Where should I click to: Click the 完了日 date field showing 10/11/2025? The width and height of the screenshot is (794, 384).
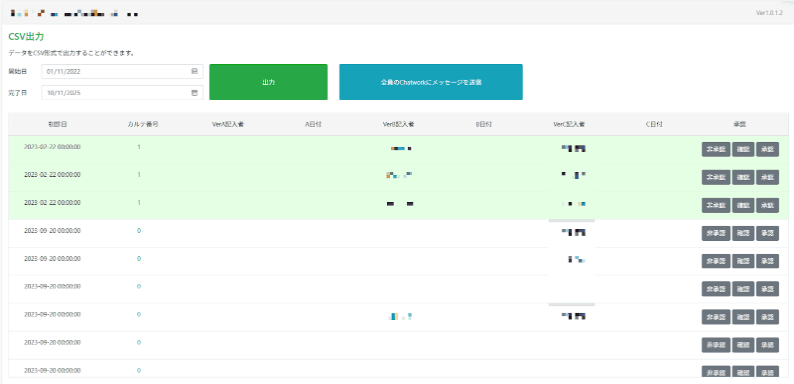tap(122, 93)
